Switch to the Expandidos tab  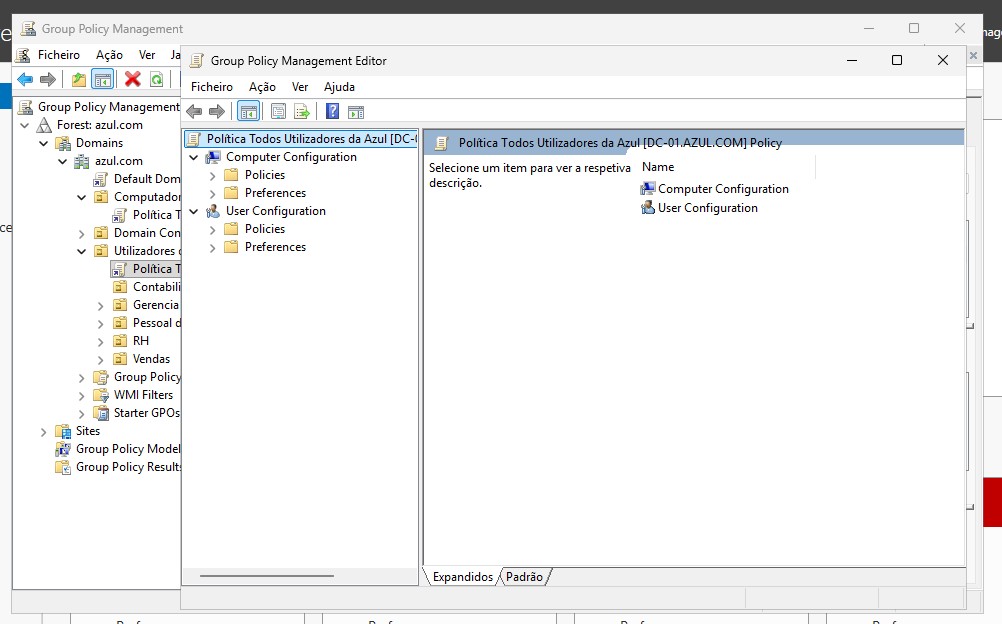[x=462, y=577]
